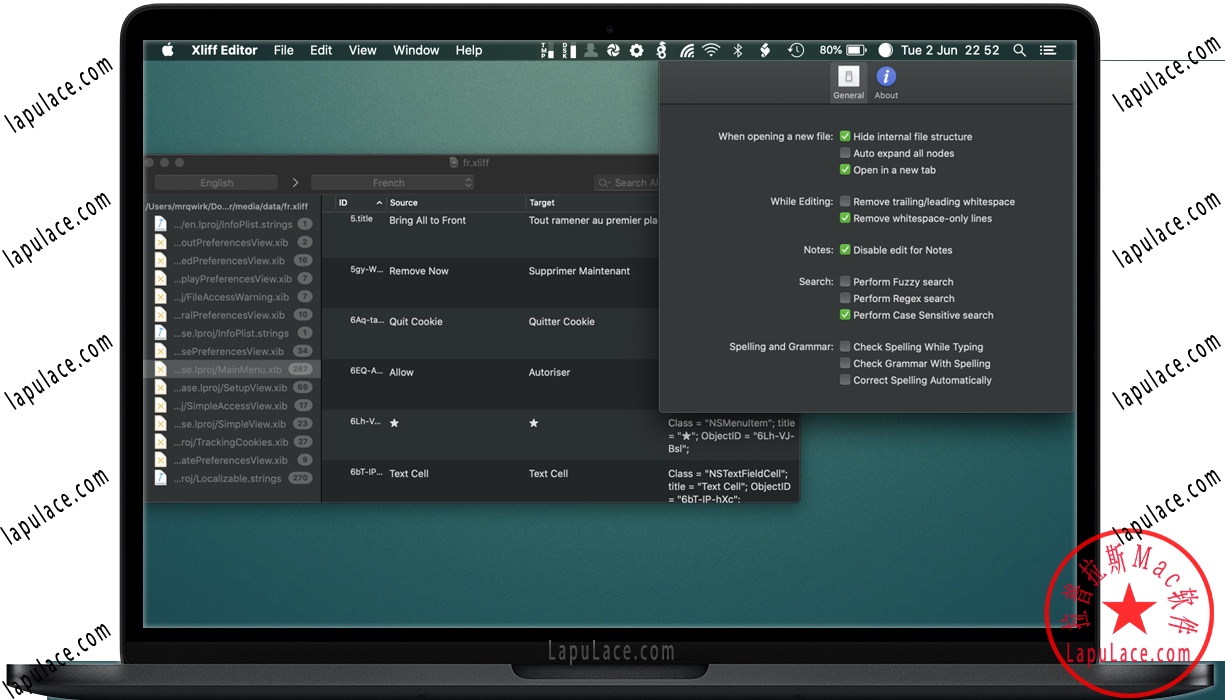The image size is (1225, 700).
Task: Click file icon beside en.lproj/InfoPlist.strings
Action: pyautogui.click(x=160, y=224)
